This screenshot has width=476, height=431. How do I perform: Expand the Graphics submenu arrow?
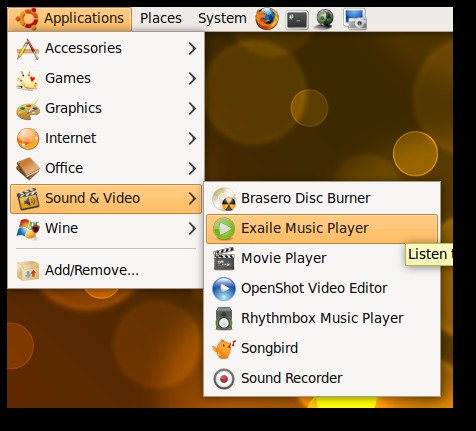(192, 109)
